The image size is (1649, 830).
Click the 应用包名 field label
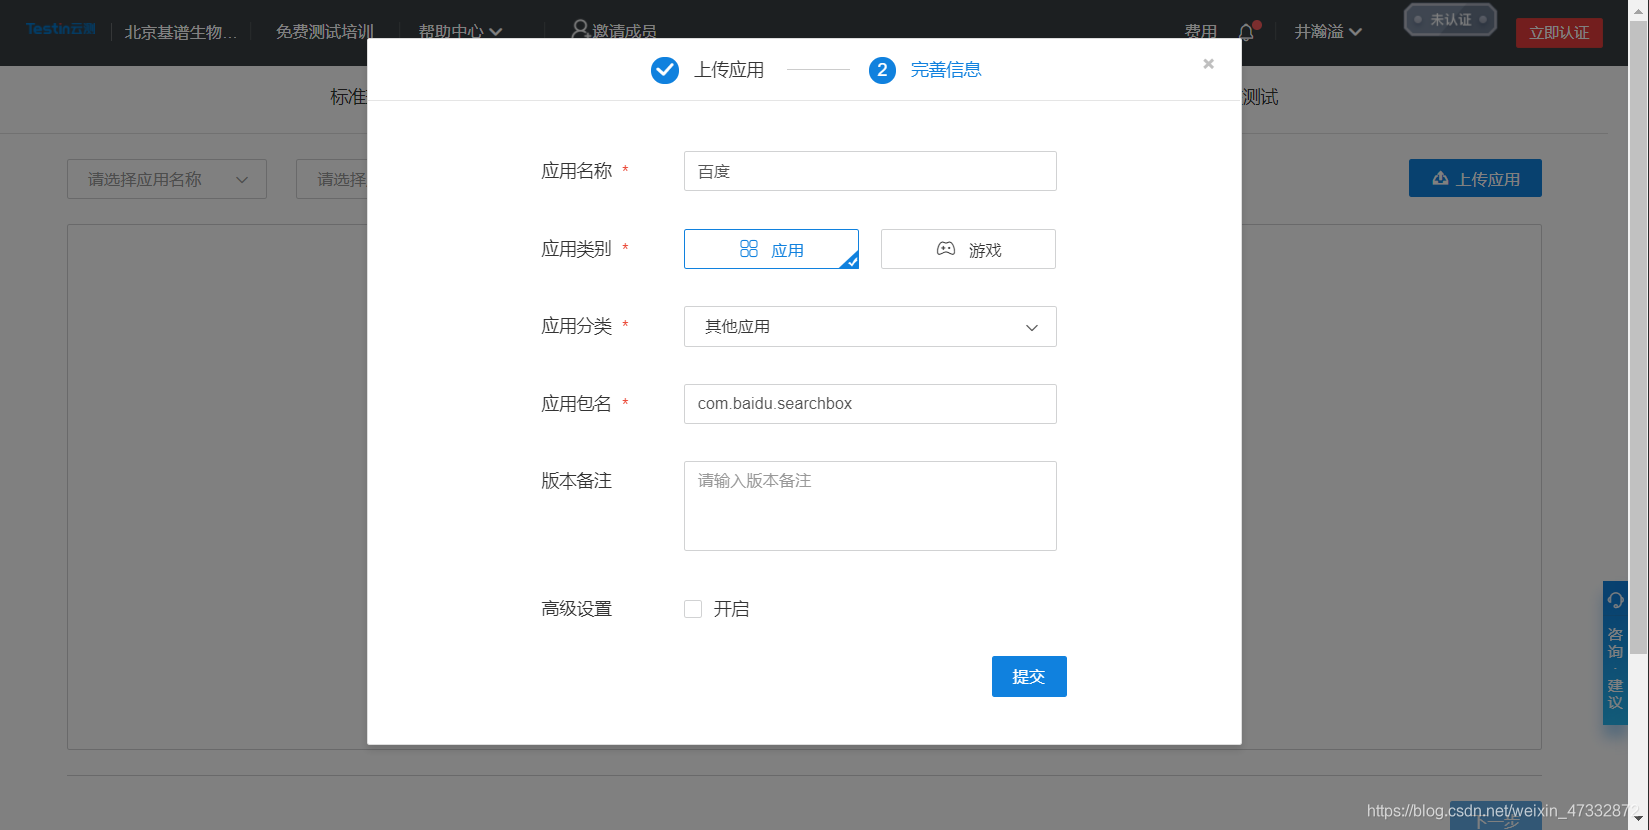click(x=577, y=404)
